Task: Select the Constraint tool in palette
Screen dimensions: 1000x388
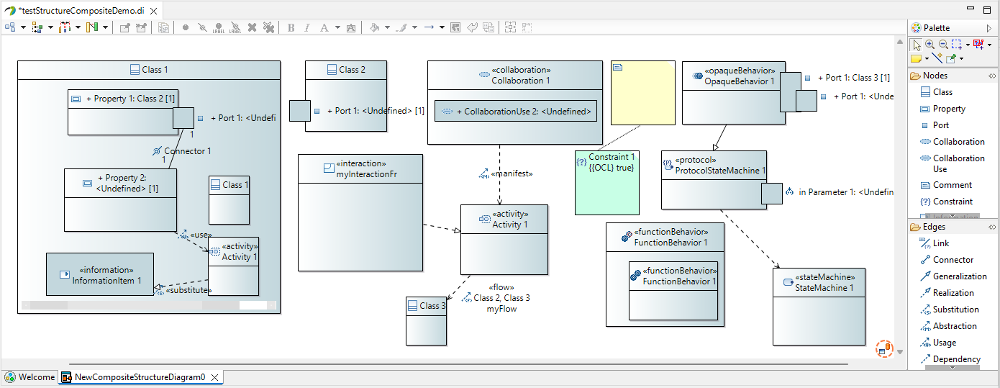Action: click(946, 202)
